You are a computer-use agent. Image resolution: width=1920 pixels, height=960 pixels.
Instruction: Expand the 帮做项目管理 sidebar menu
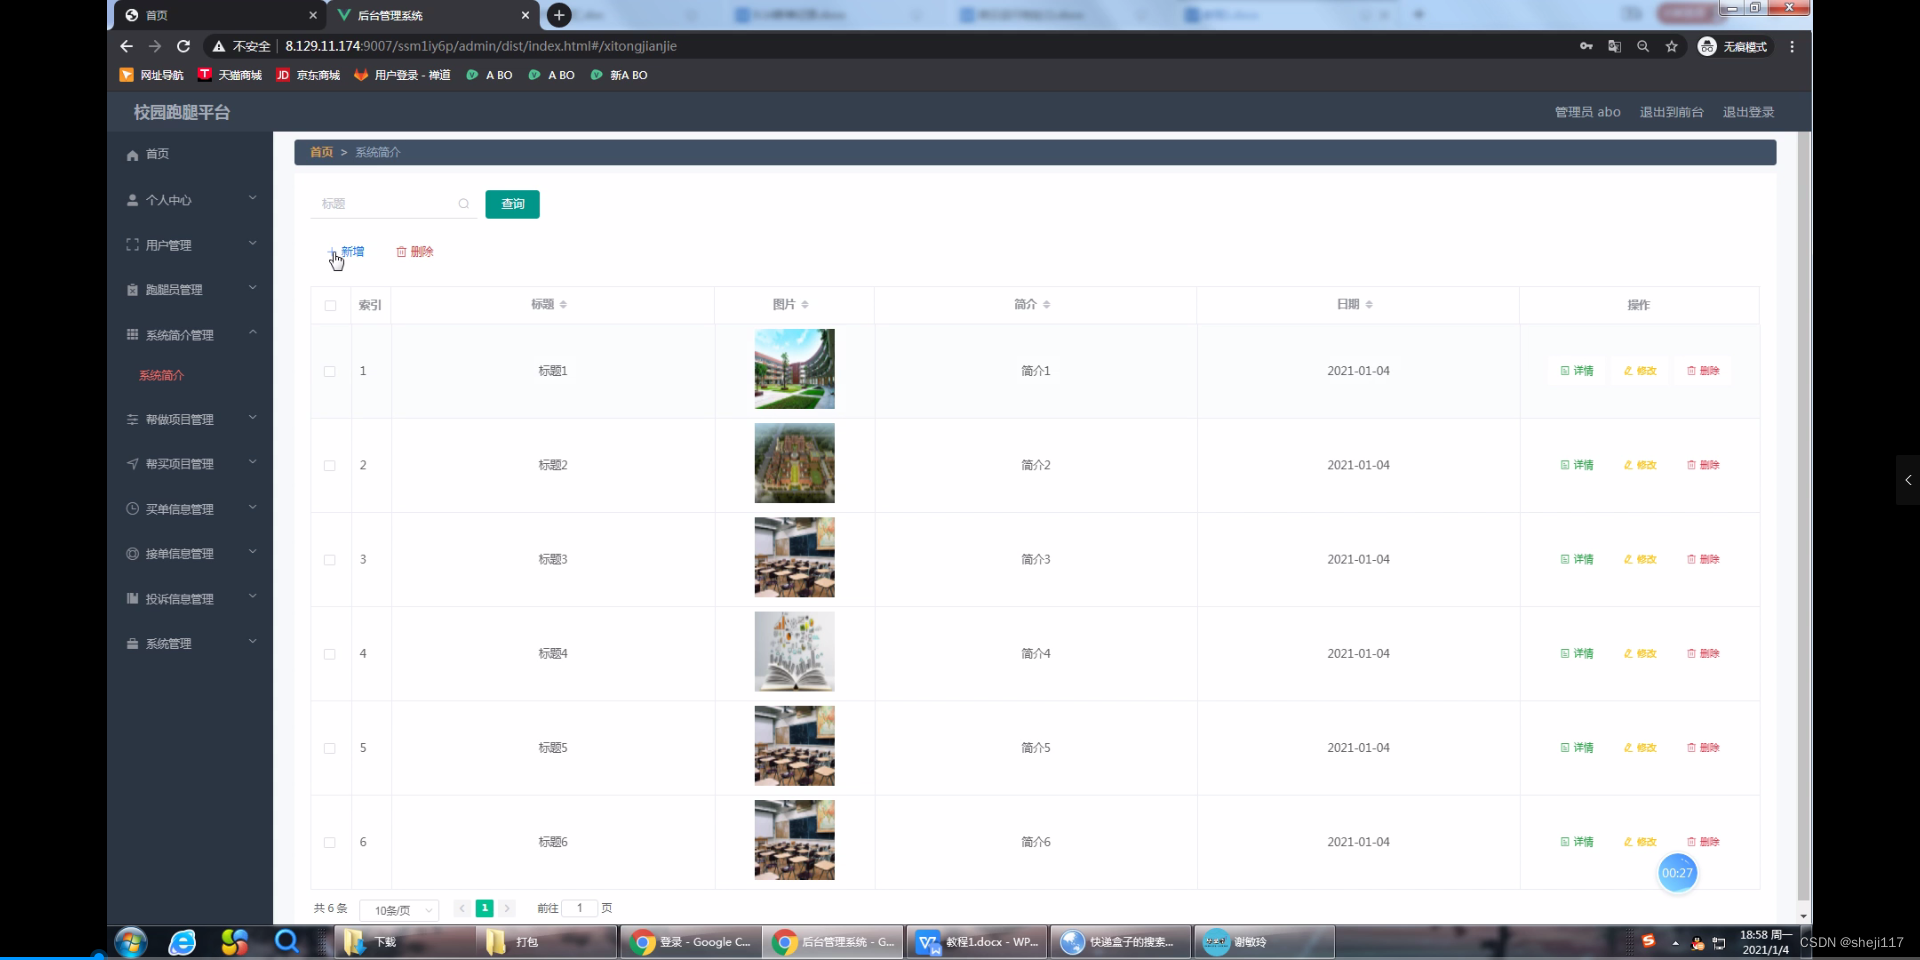190,420
